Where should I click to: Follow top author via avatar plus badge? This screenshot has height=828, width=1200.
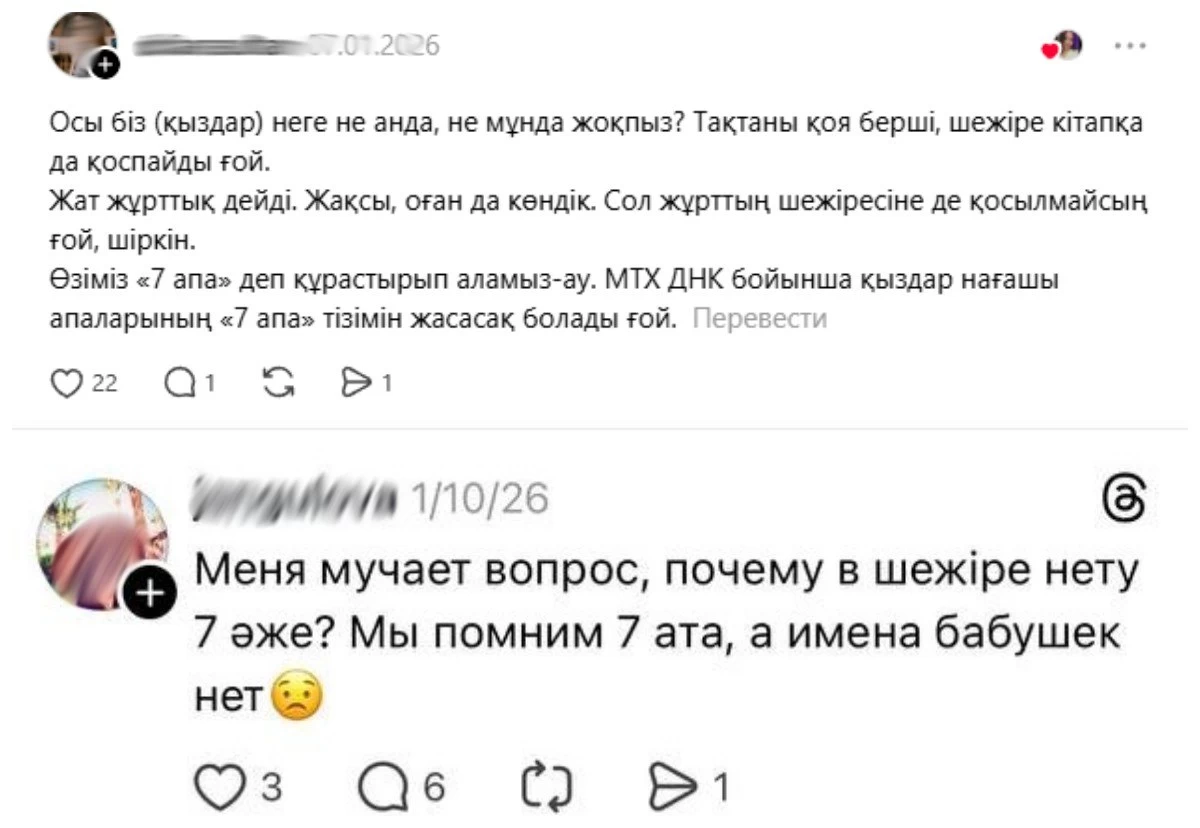tap(107, 66)
